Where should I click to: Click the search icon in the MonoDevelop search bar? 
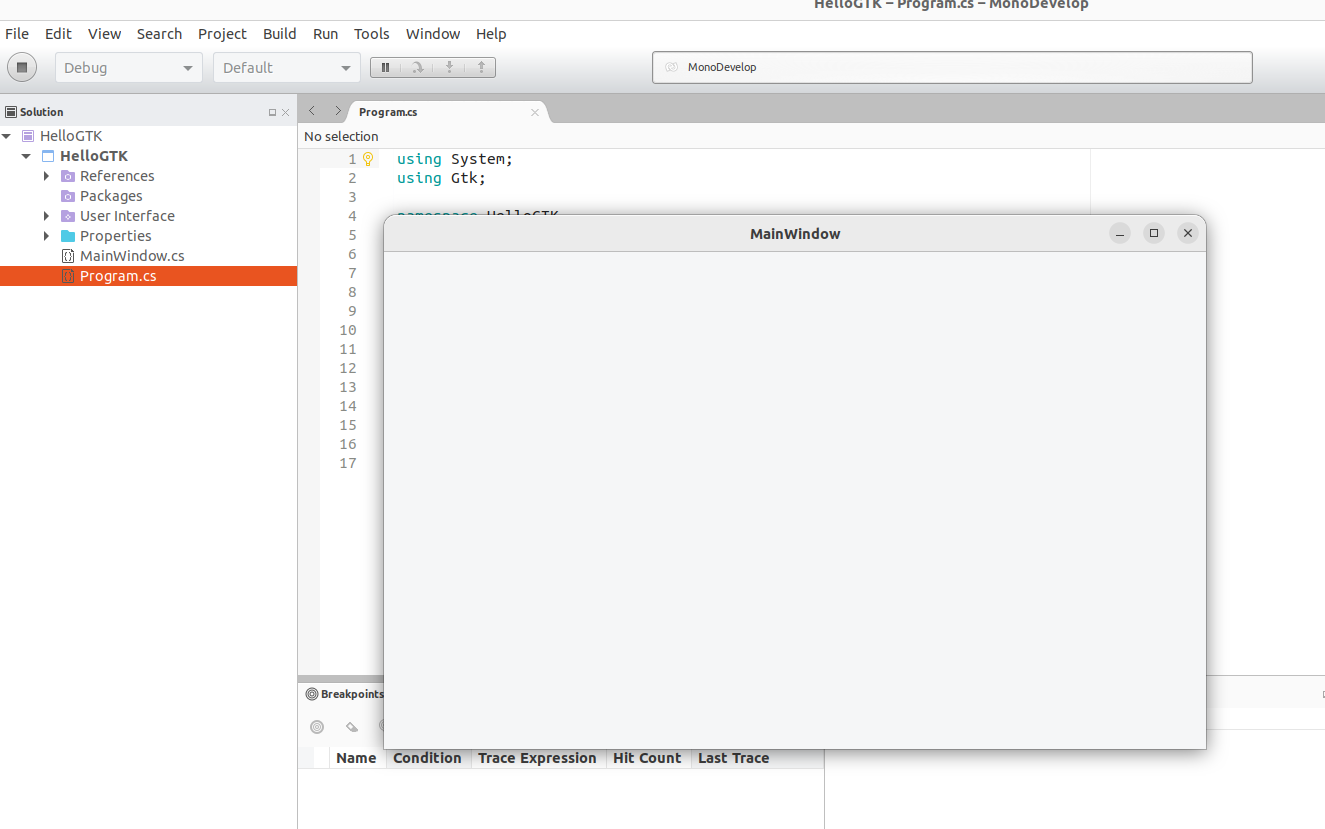pyautogui.click(x=672, y=67)
